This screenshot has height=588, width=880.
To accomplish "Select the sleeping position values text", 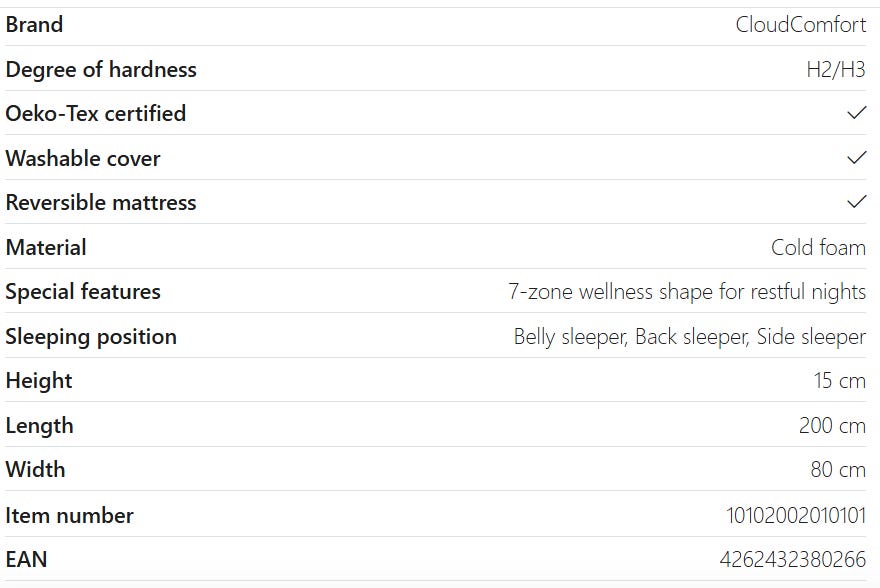I will pos(689,337).
